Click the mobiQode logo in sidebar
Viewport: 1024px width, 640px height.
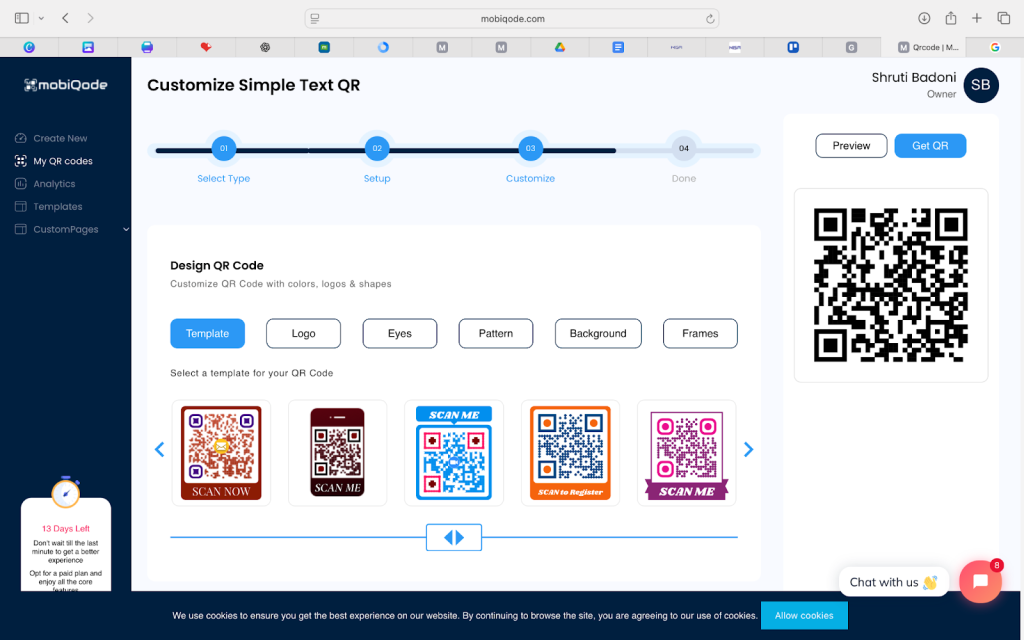(65, 85)
